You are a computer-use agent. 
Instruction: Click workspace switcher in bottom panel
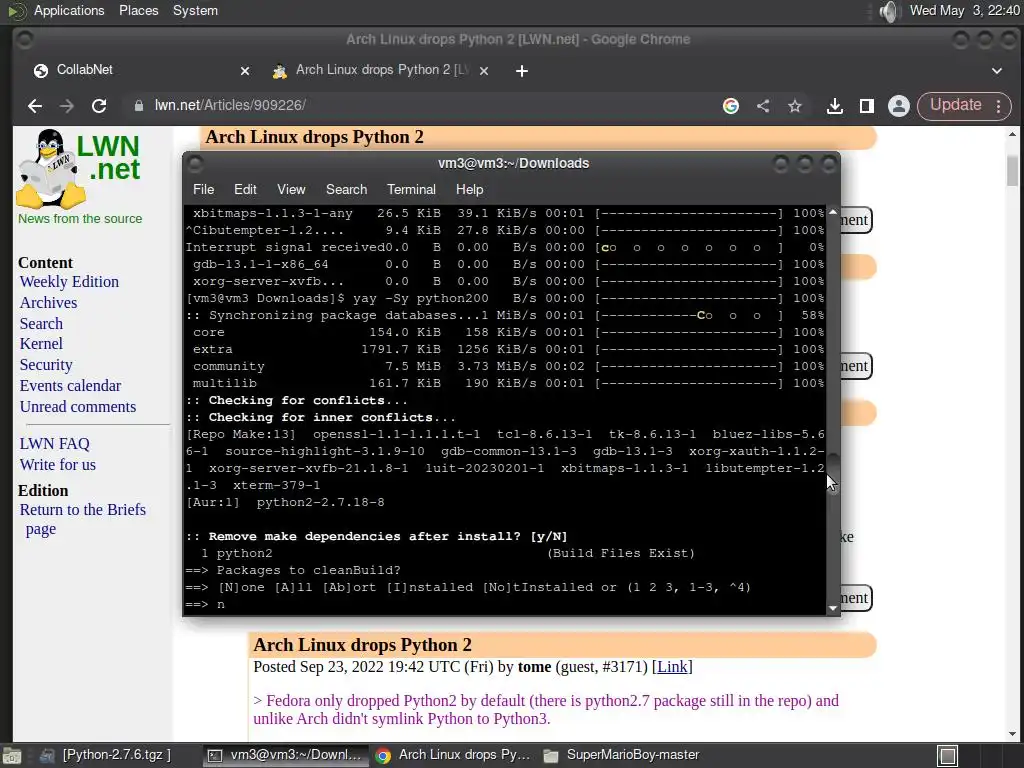pos(948,756)
